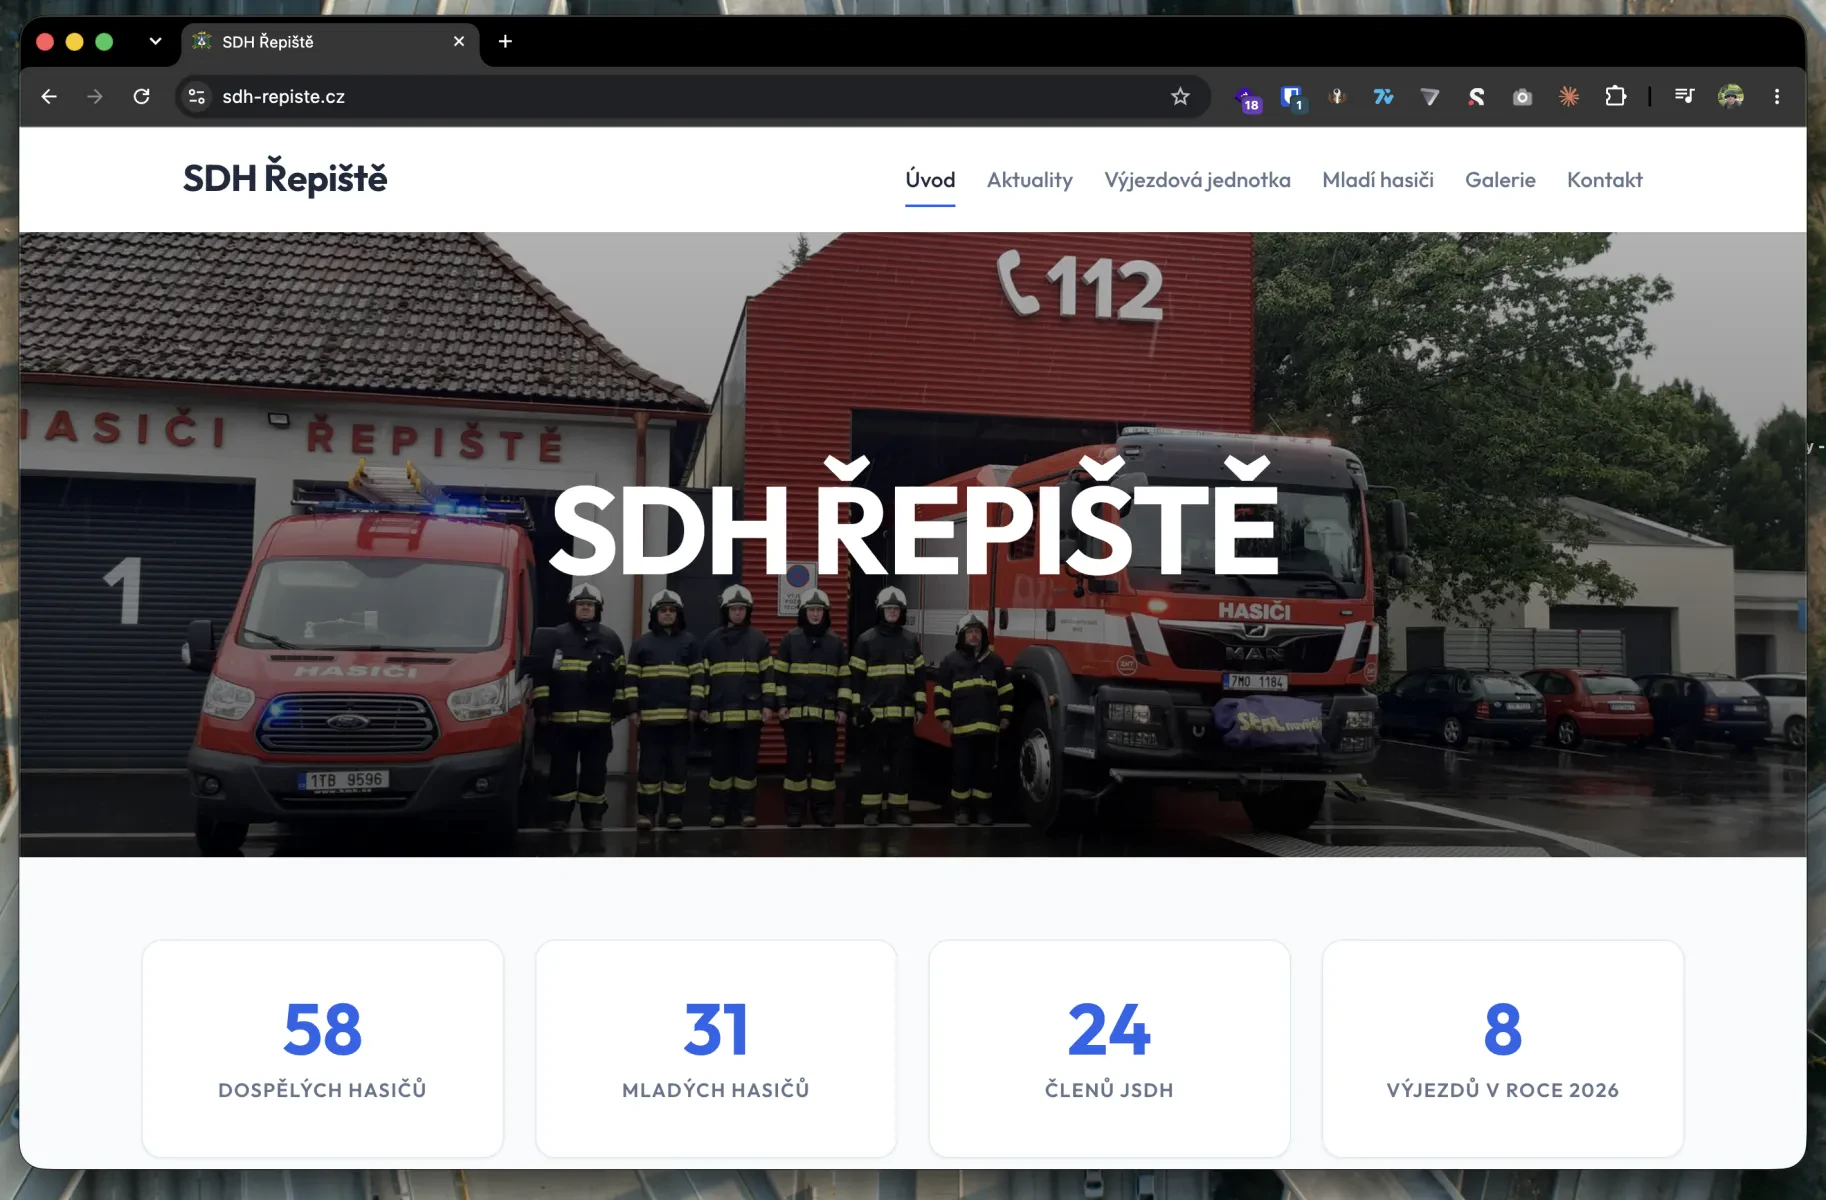1826x1200 pixels.
Task: Open the Extensions puzzle-piece menu
Action: (x=1615, y=97)
